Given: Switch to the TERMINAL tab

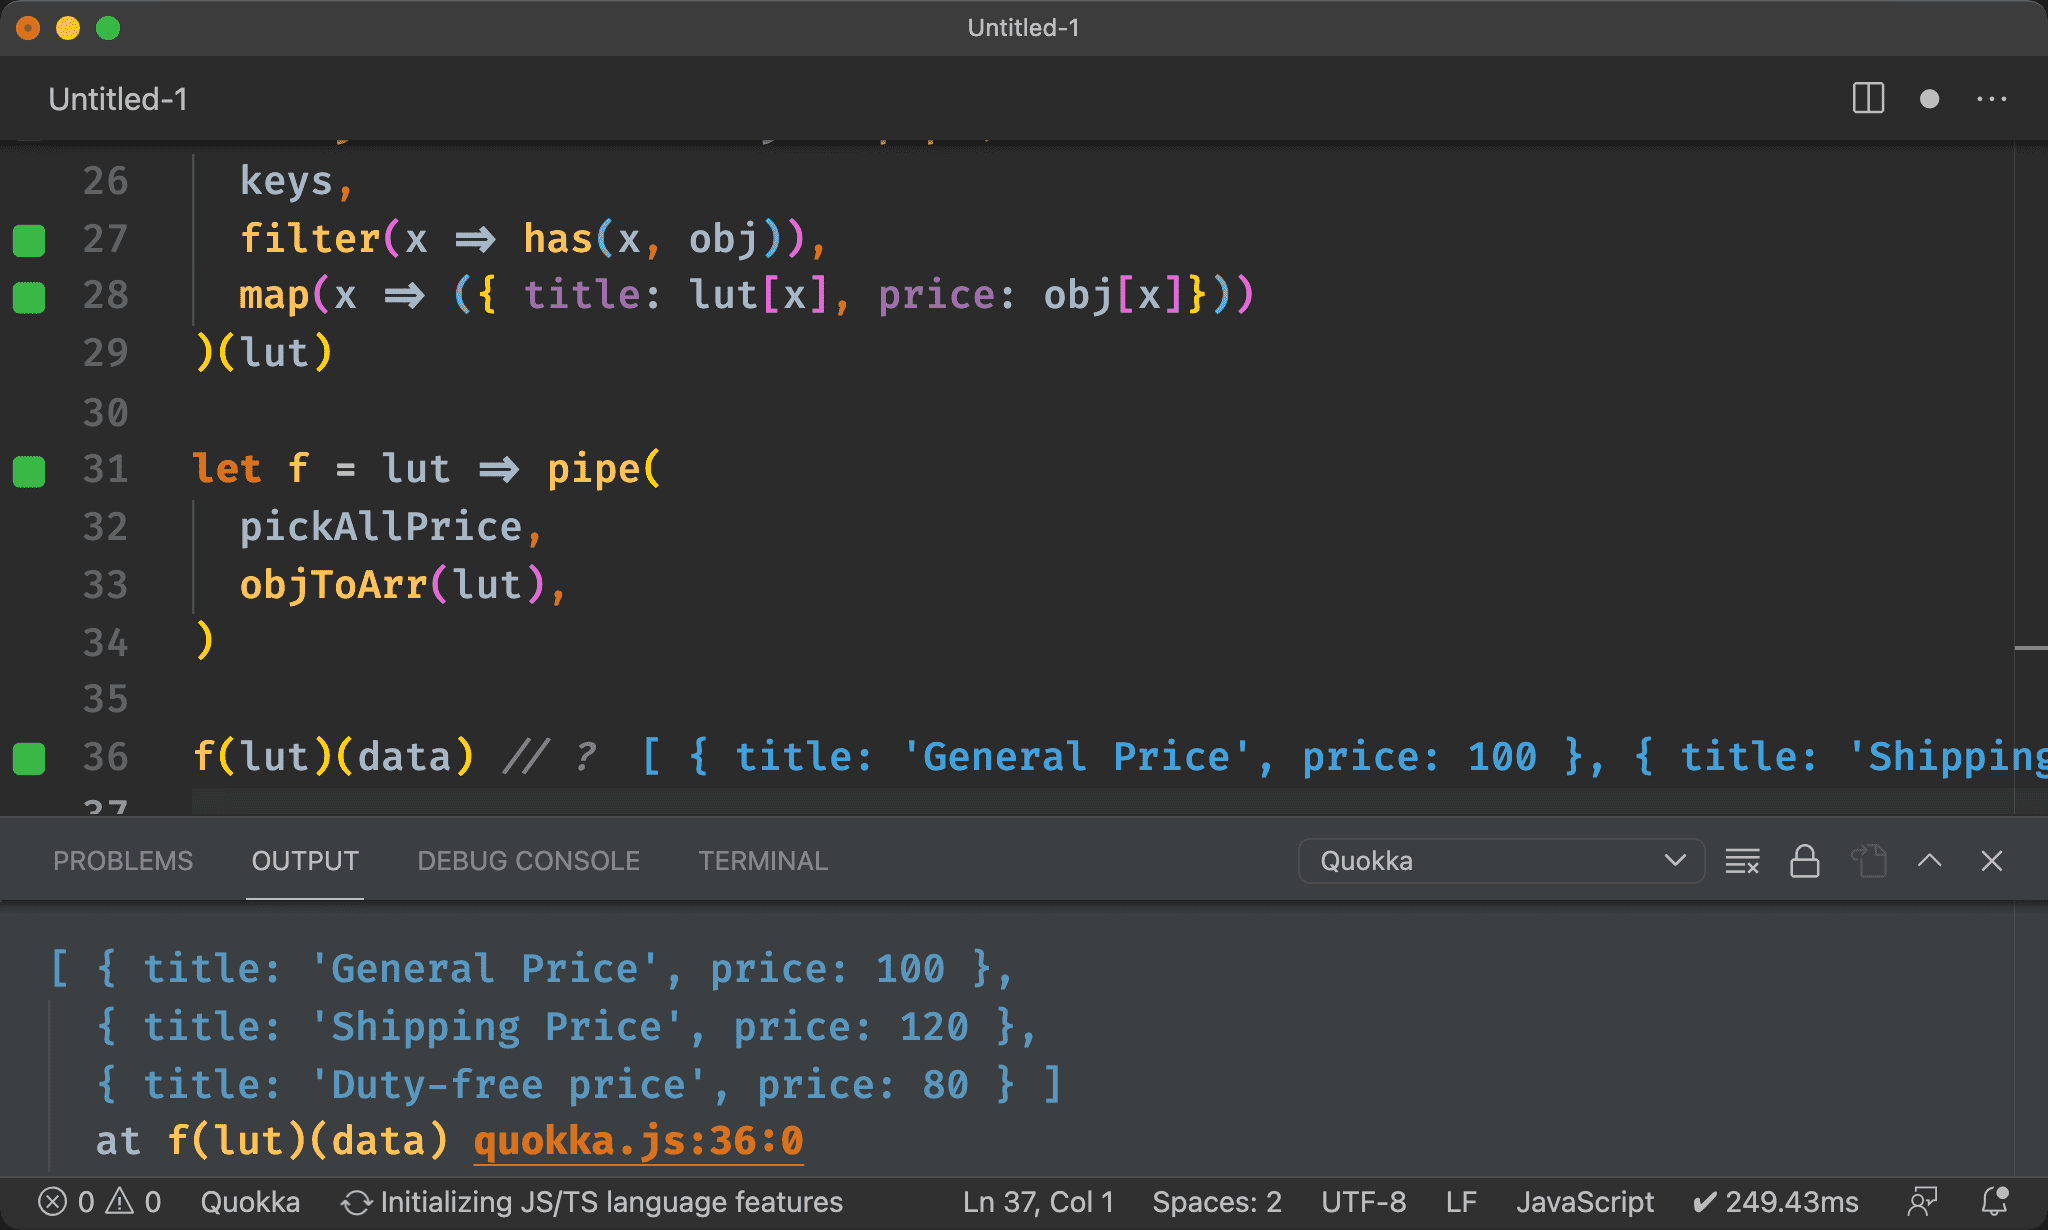Looking at the screenshot, I should tap(763, 861).
